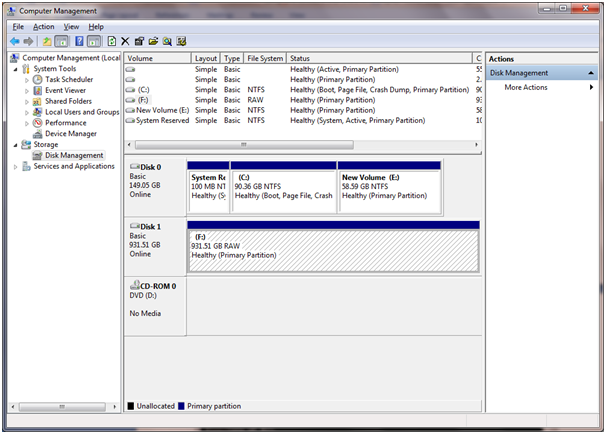Toggle the Show/Hide Console Tree button
The height and width of the screenshot is (434, 606).
coord(61,41)
